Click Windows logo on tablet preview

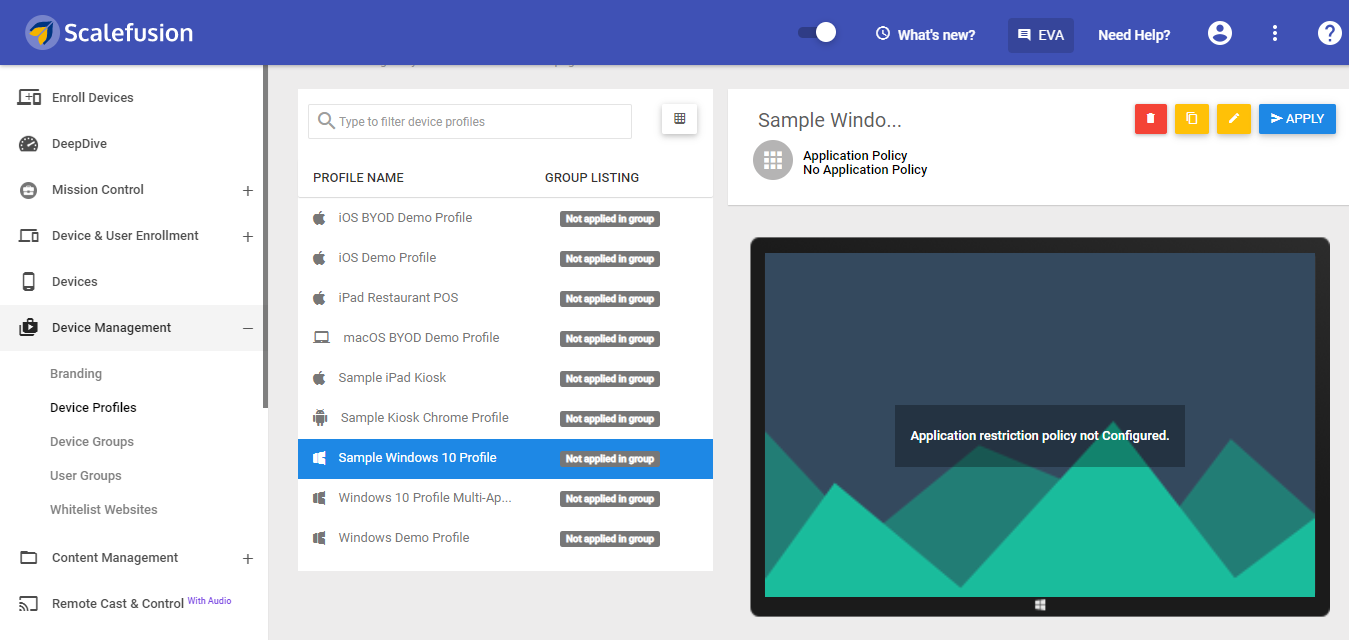pos(1040,605)
